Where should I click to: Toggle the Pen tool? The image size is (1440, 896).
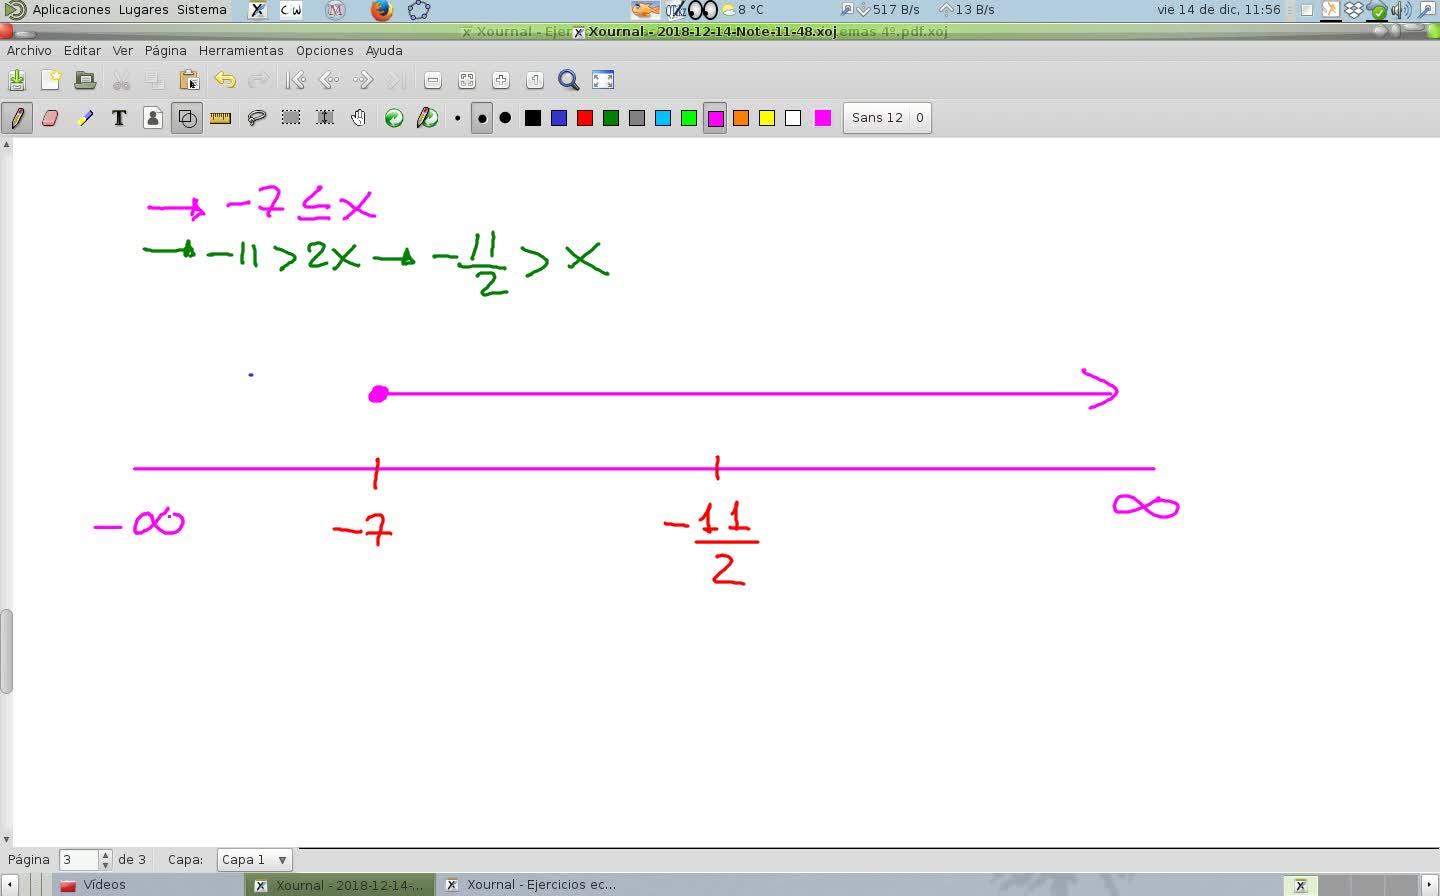click(17, 118)
